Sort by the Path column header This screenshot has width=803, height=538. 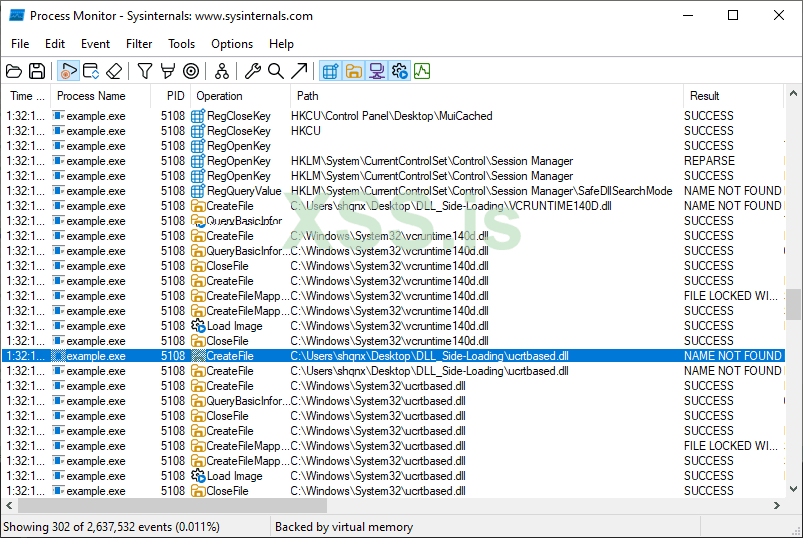[487, 96]
